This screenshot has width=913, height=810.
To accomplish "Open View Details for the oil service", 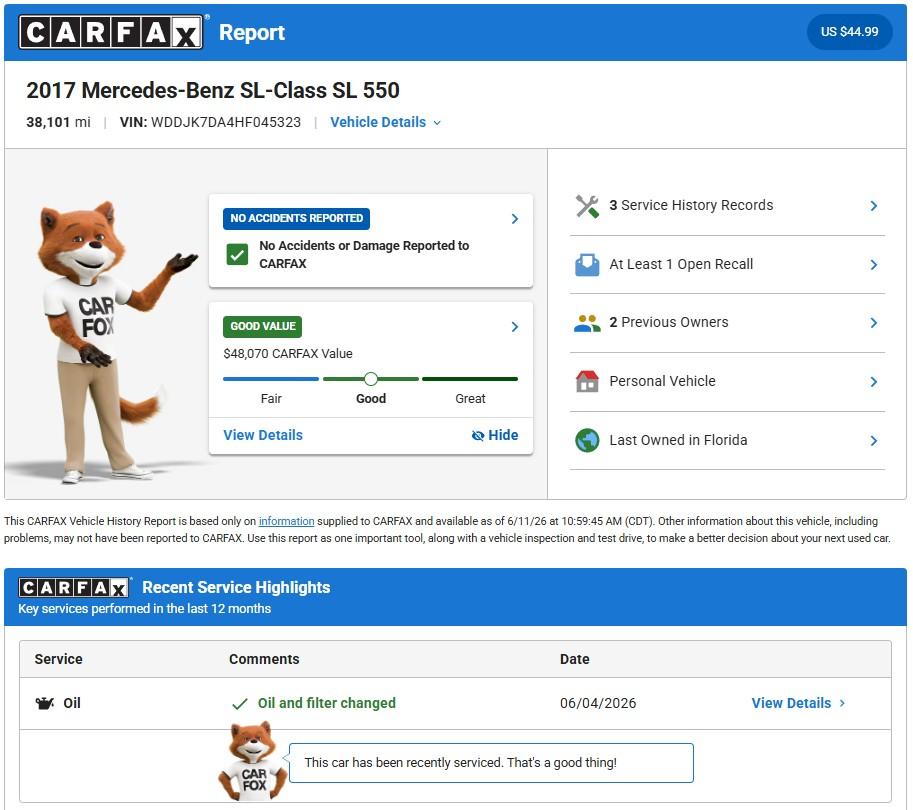I will tap(791, 703).
